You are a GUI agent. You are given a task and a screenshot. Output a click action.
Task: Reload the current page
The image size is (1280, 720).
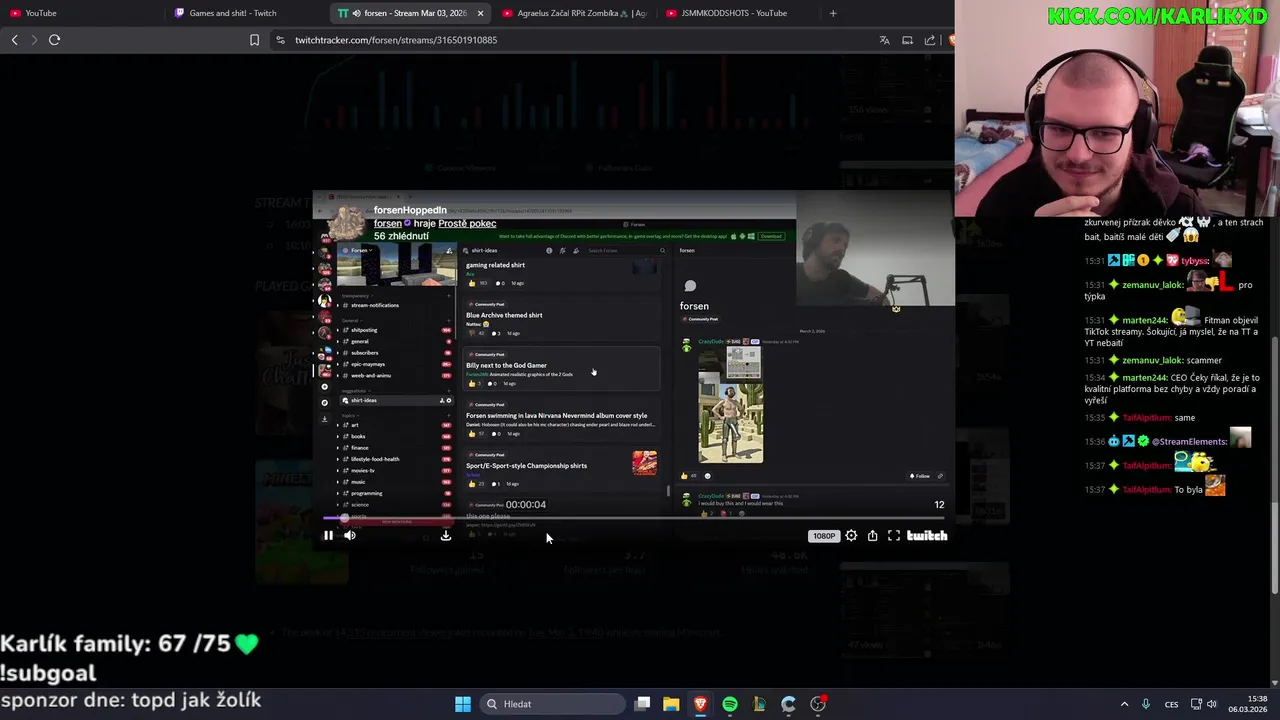click(54, 40)
